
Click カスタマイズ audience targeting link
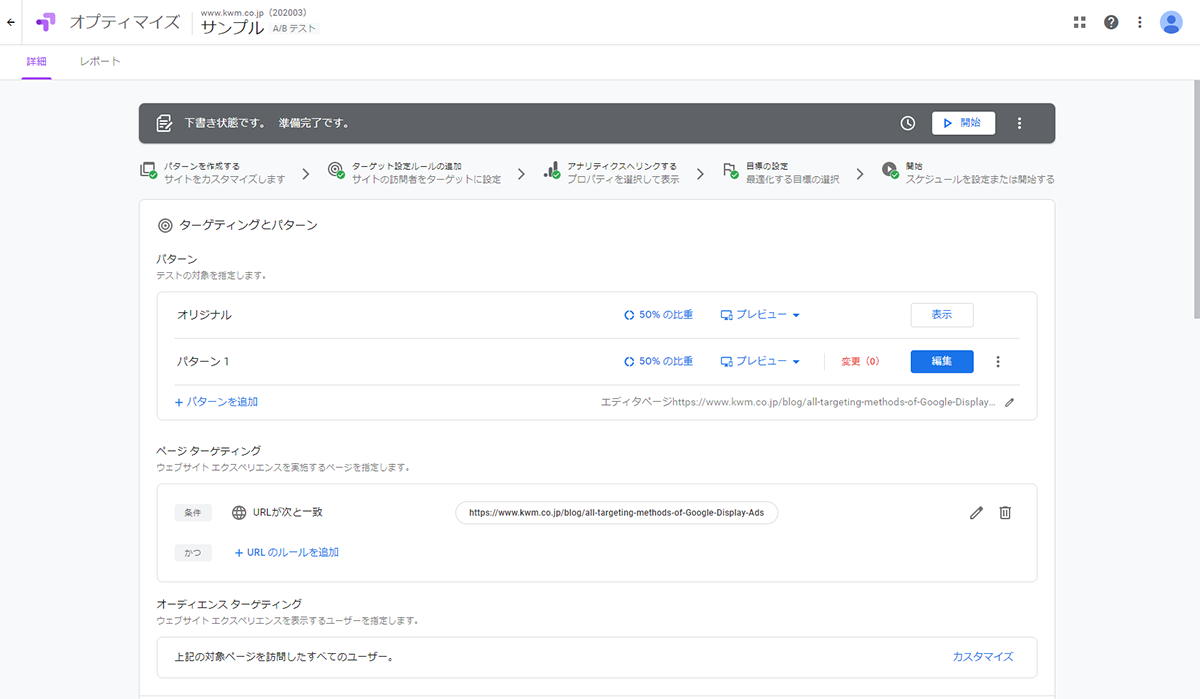[983, 657]
